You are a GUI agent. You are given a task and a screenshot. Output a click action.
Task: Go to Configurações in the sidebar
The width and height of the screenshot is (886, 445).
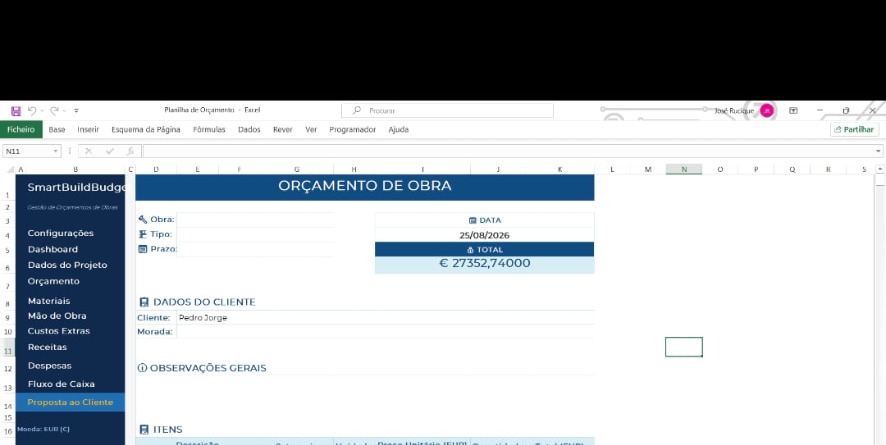point(60,233)
